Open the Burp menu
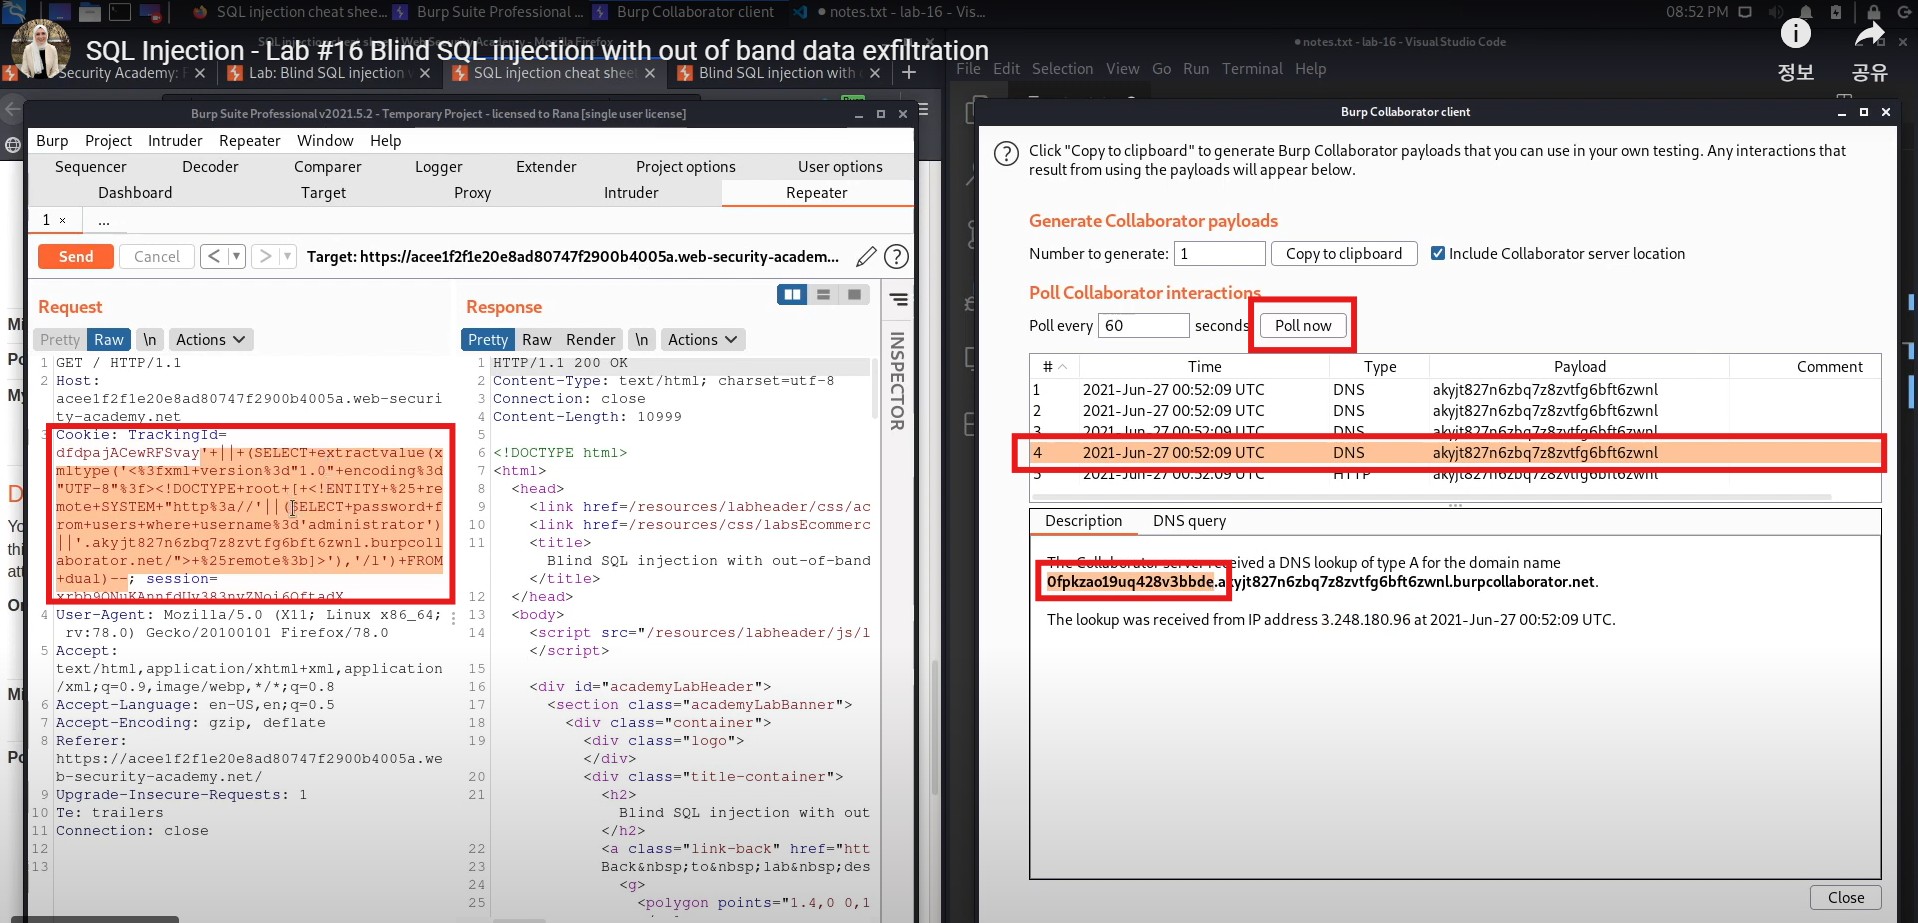 52,141
